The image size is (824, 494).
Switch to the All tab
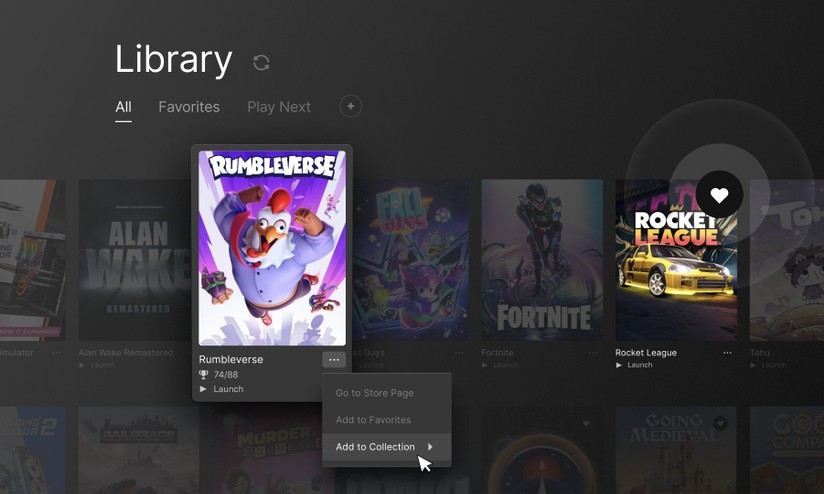pos(123,107)
